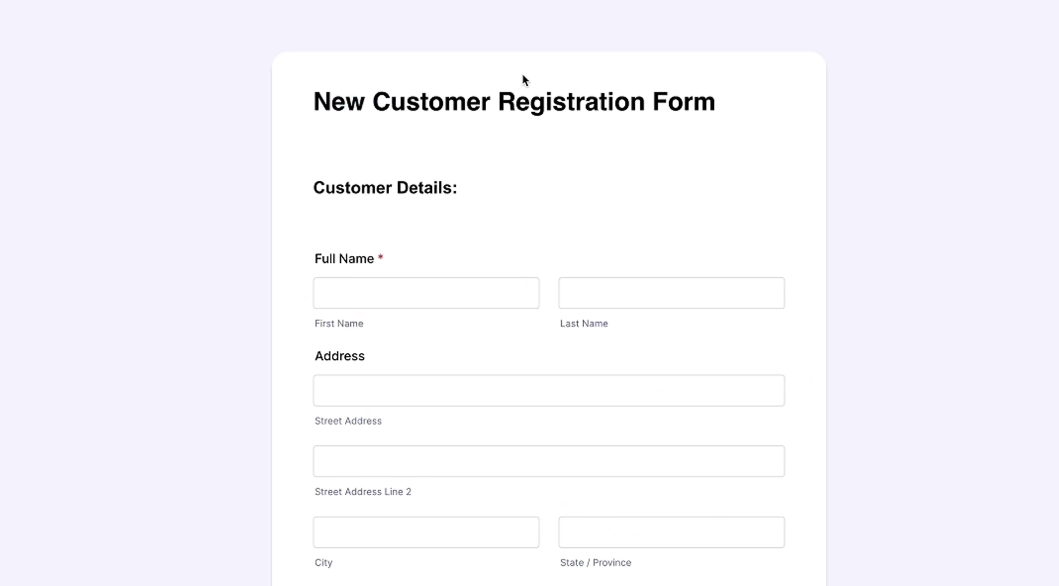Click the red required asterisk
The width and height of the screenshot is (1059, 586).
(x=381, y=258)
